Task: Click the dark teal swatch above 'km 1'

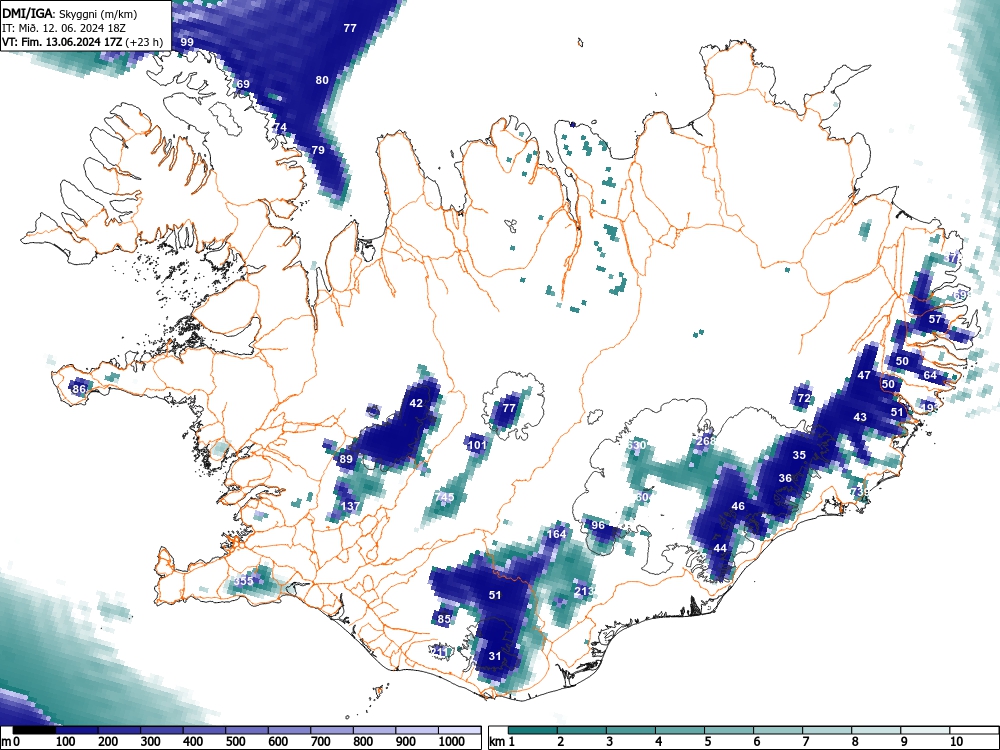Action: tap(533, 730)
